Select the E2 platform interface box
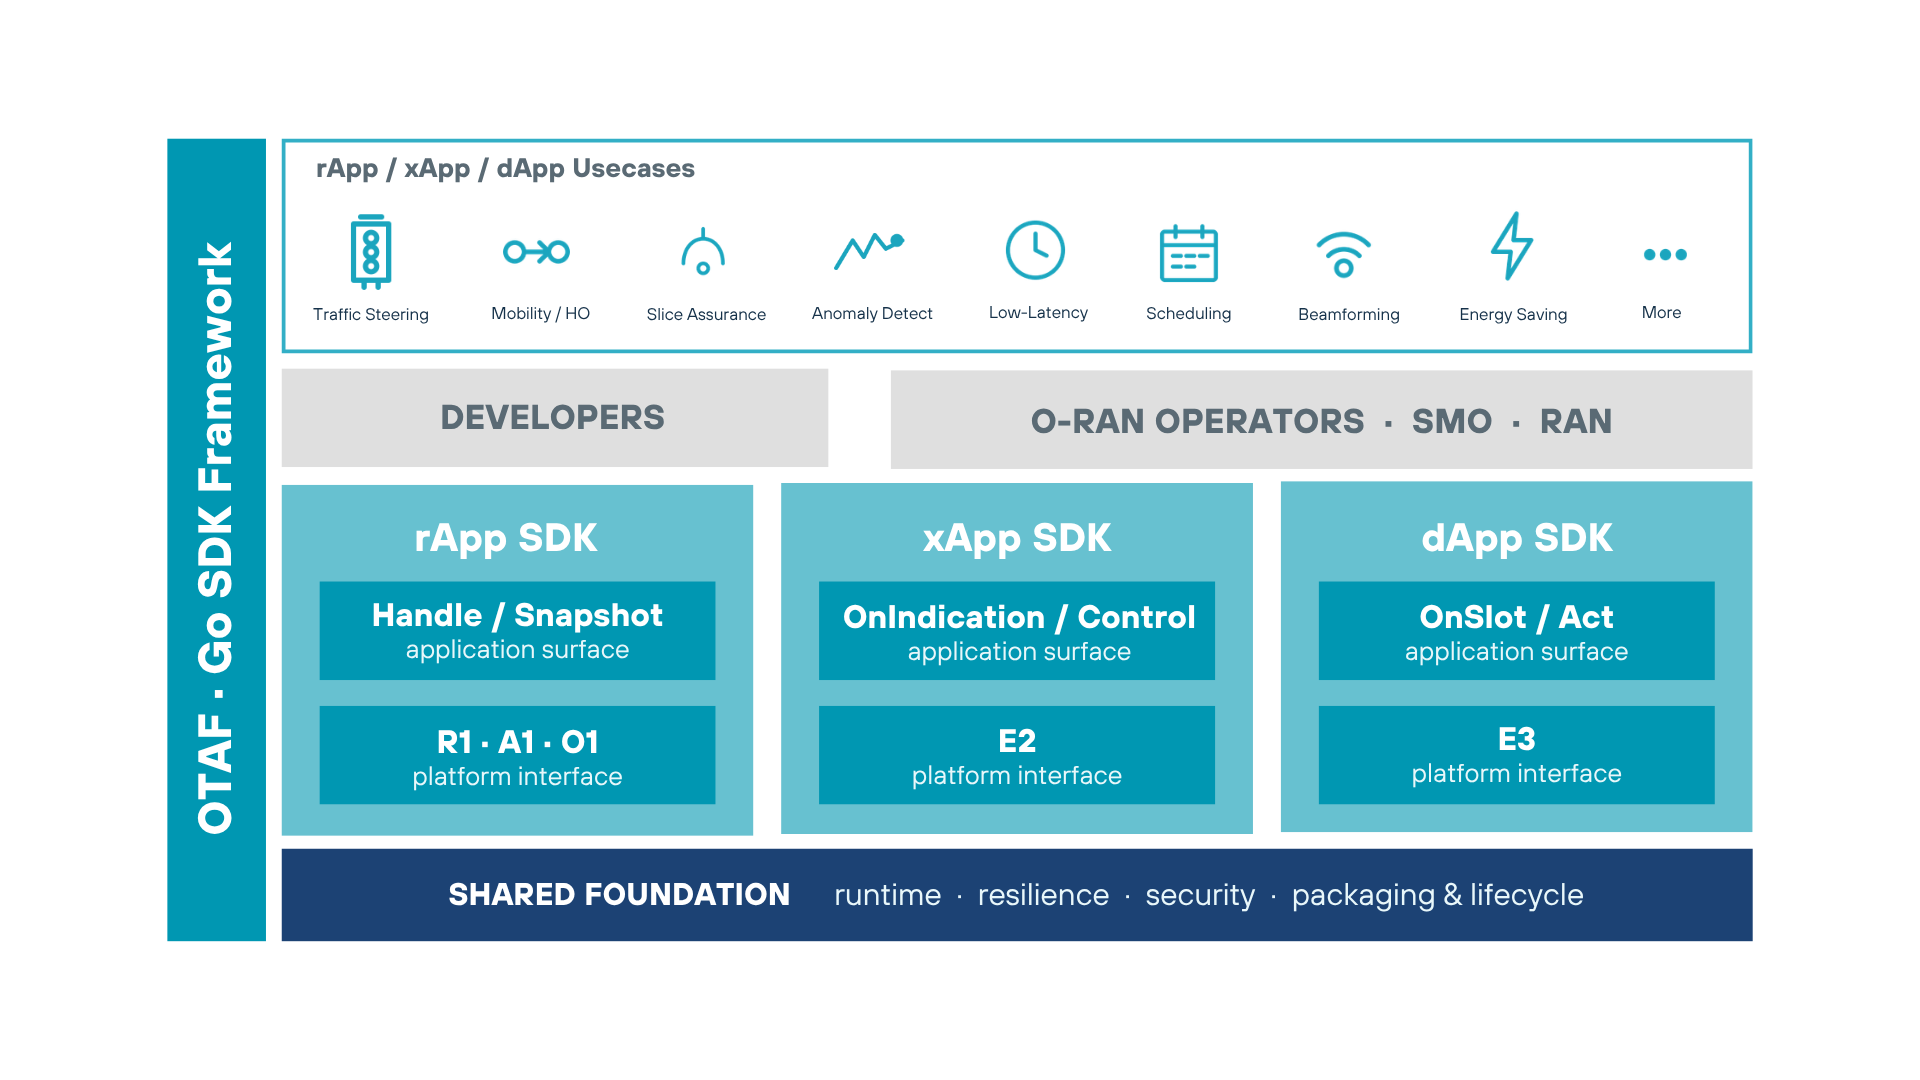The height and width of the screenshot is (1080, 1920). tap(1017, 755)
